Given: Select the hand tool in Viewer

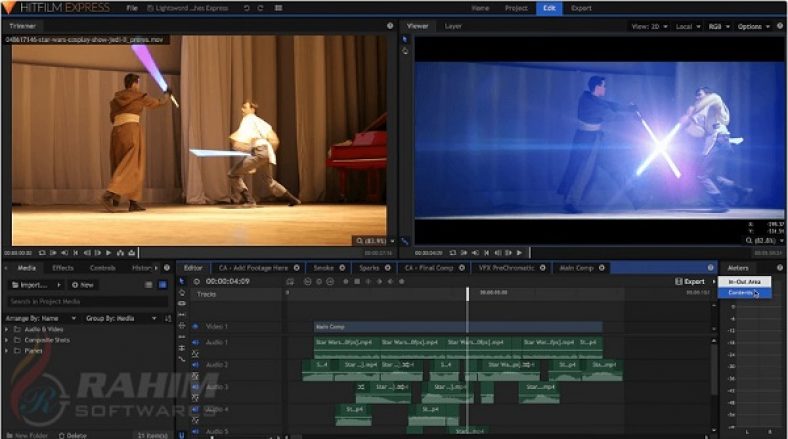Looking at the screenshot, I should 405,51.
